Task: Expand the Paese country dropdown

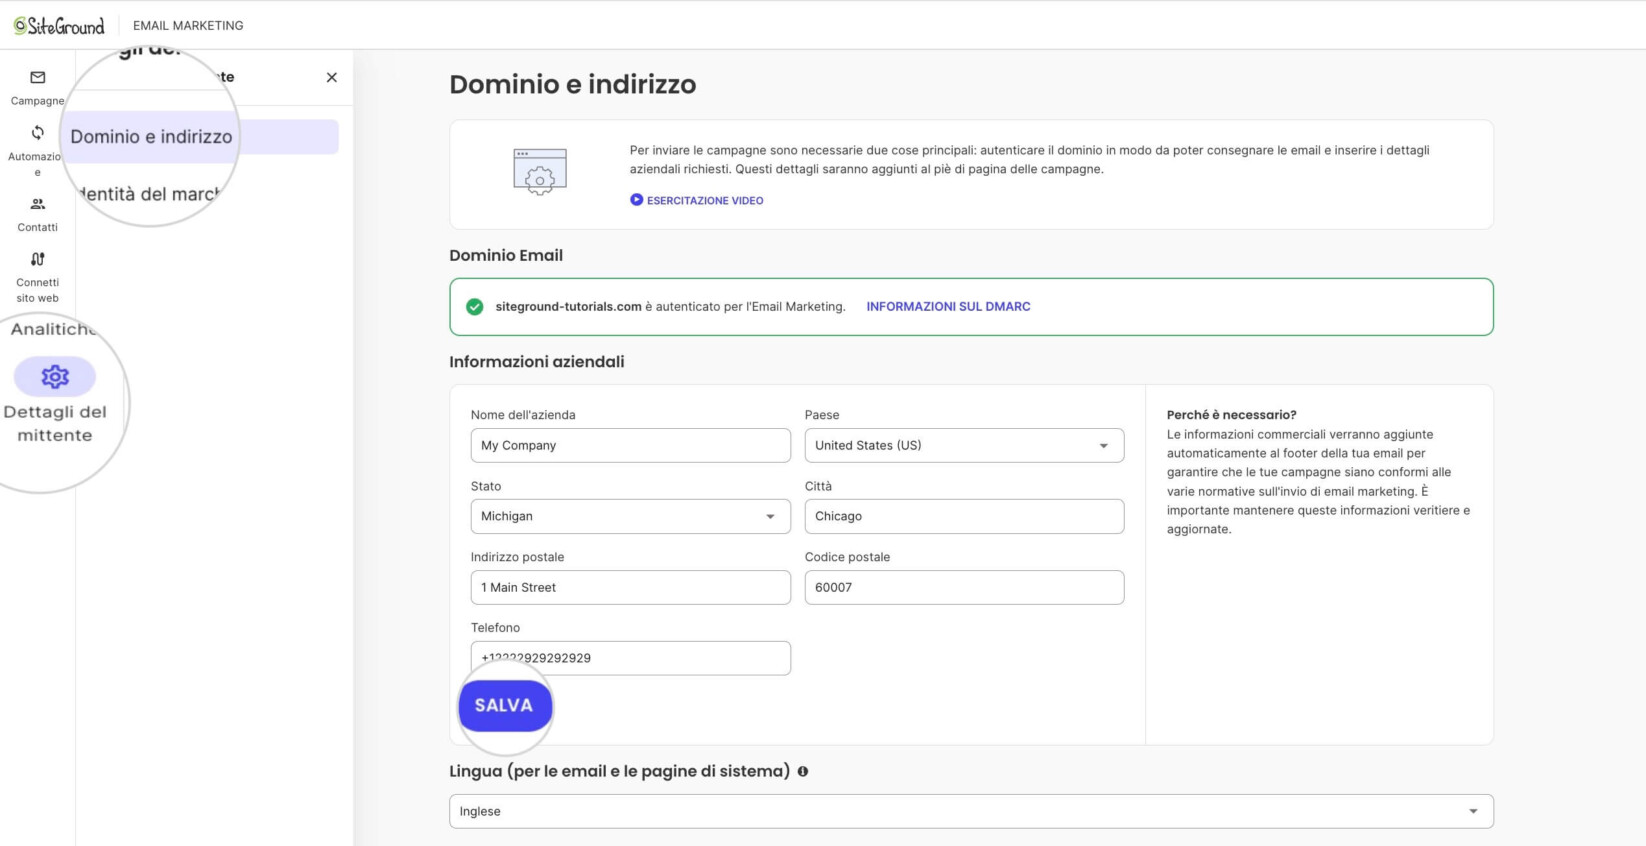Action: coord(964,445)
